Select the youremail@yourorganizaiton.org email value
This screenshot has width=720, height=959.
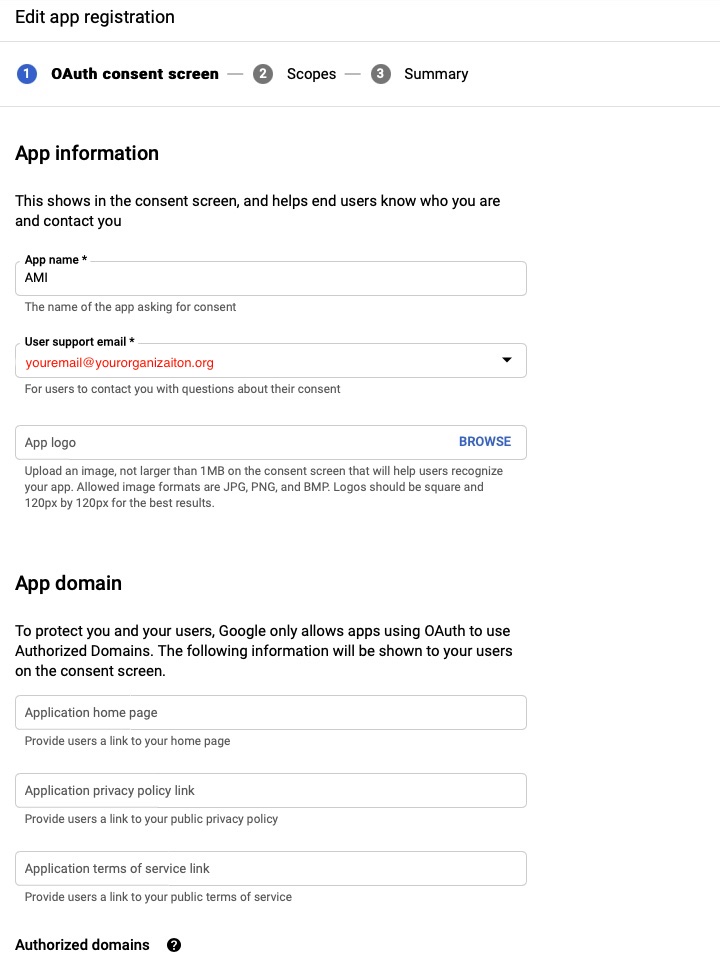[x=119, y=362]
